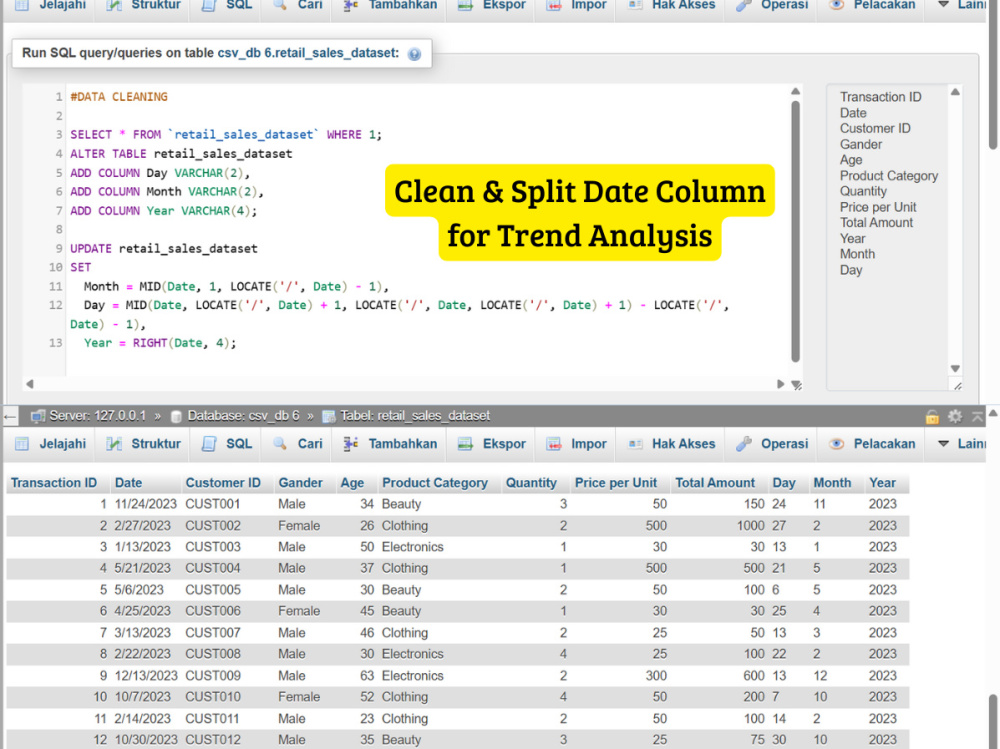Click the CUST003 cell
1000x749 pixels.
coord(213,547)
